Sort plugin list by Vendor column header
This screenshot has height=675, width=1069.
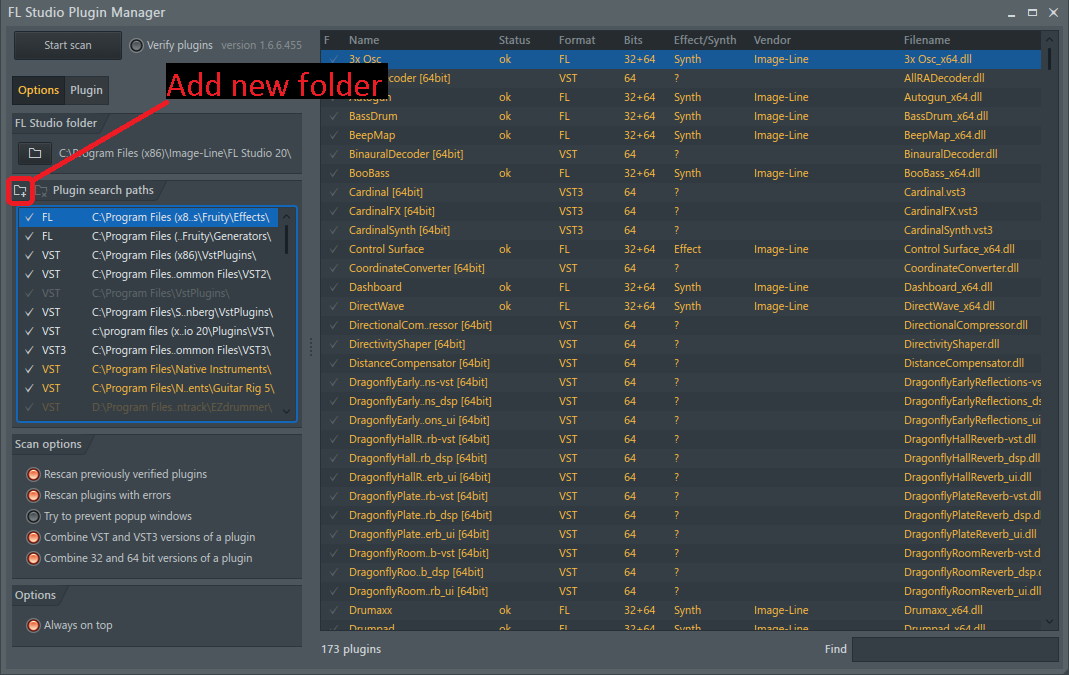pyautogui.click(x=772, y=40)
